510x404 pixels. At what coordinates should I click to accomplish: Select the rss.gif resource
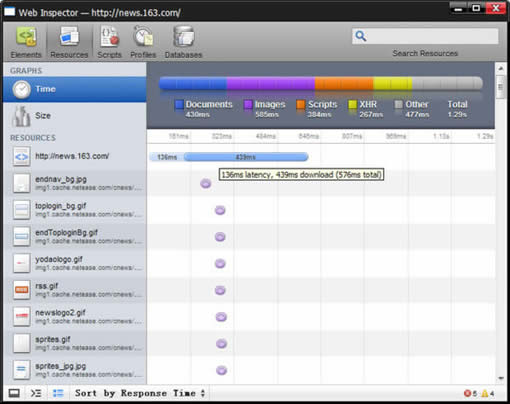click(75, 290)
